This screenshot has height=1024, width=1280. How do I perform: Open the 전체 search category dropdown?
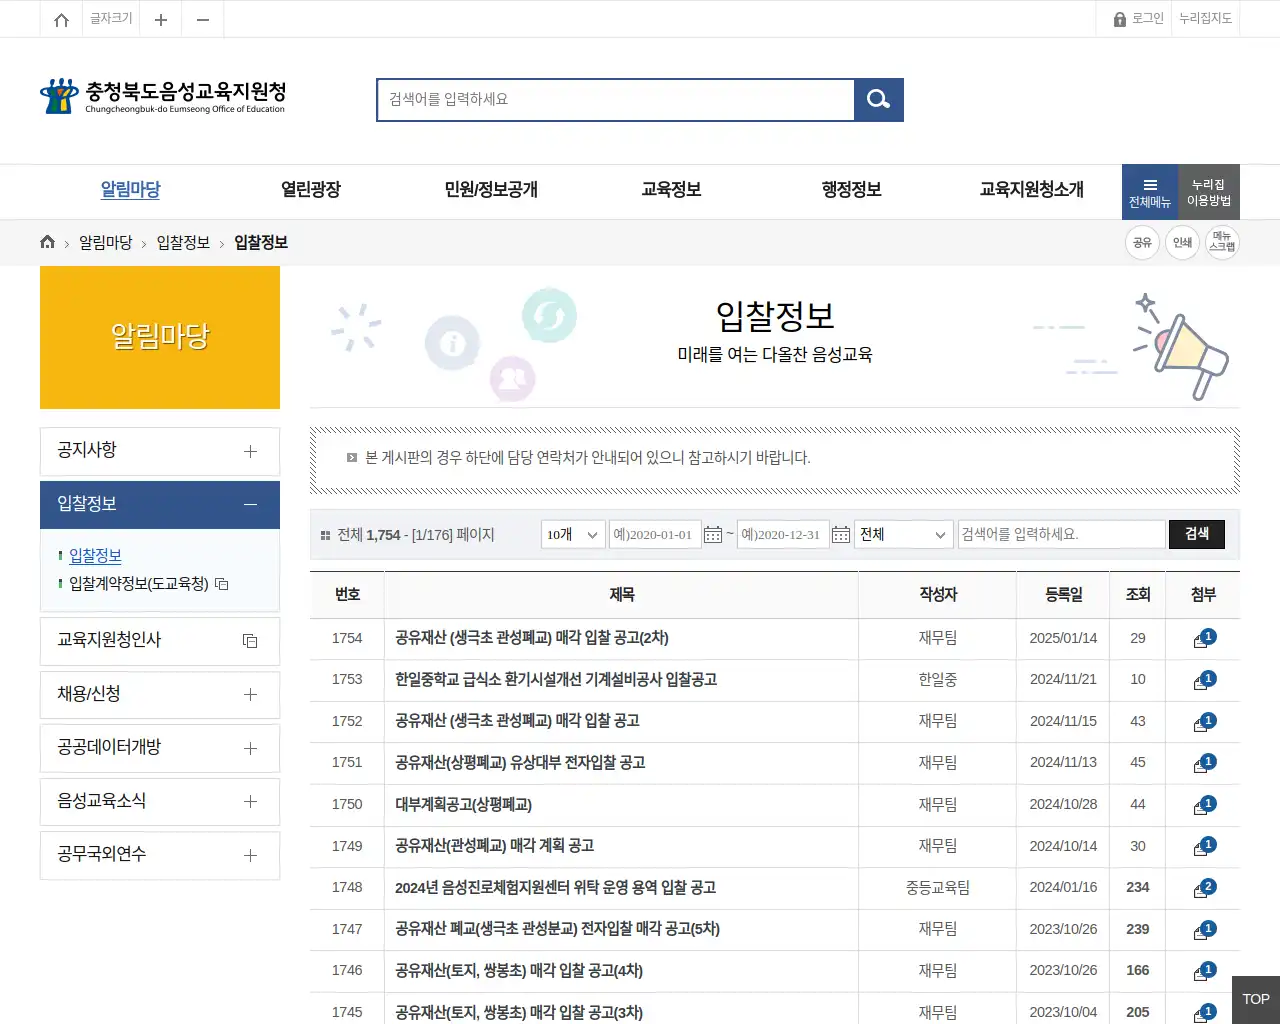tap(904, 535)
